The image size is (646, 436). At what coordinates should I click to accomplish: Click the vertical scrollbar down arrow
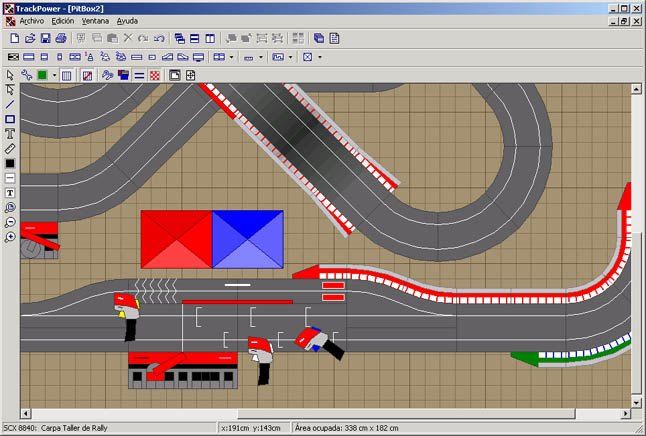point(636,403)
